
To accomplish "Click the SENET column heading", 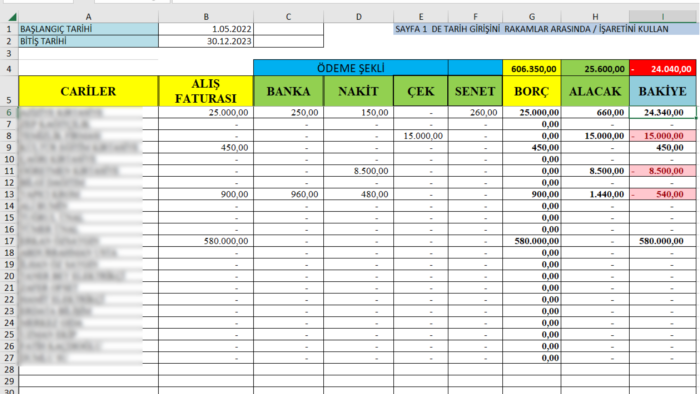I will (x=475, y=91).
